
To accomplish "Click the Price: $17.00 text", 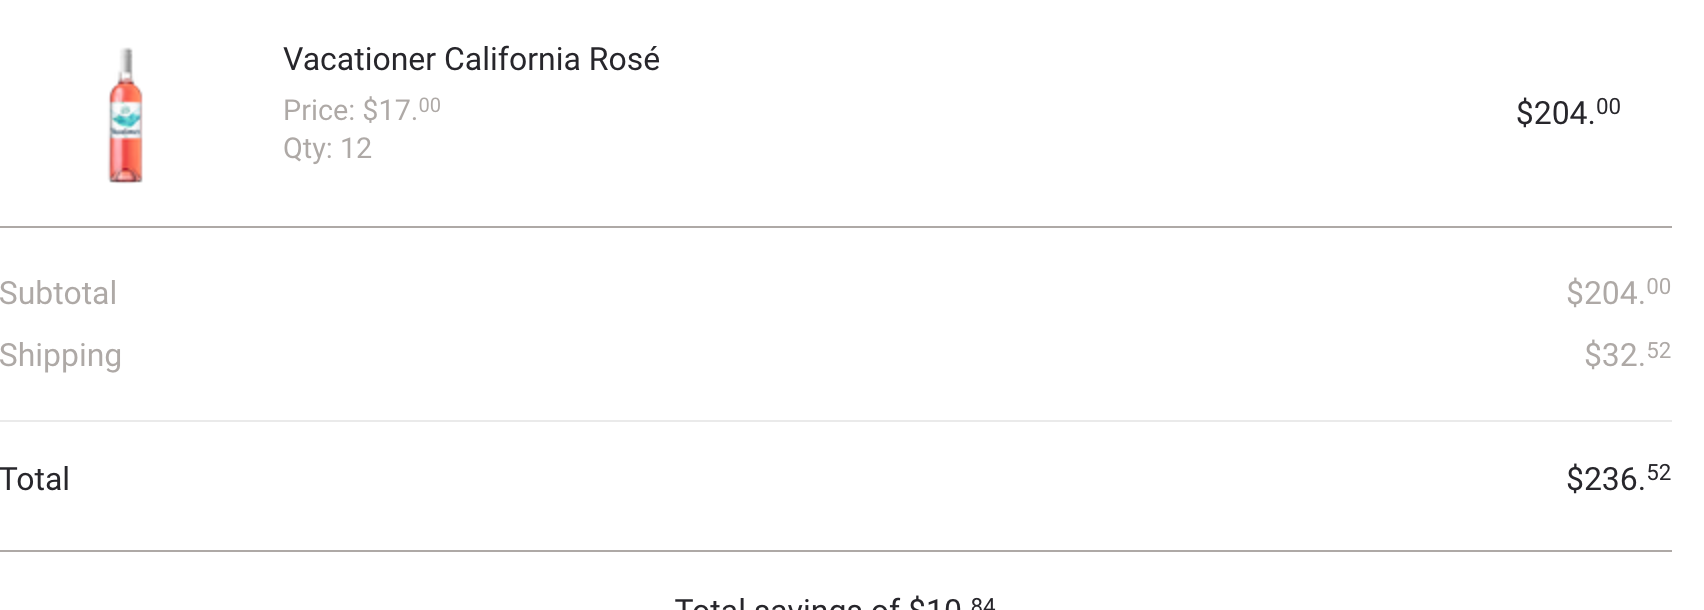I will click(x=362, y=109).
